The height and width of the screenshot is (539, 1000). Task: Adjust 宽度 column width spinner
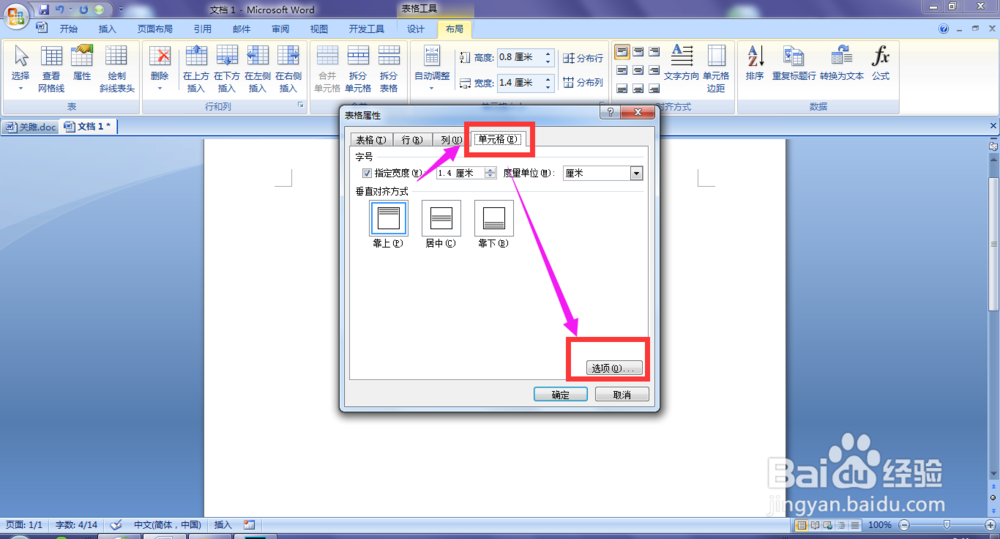tap(548, 83)
